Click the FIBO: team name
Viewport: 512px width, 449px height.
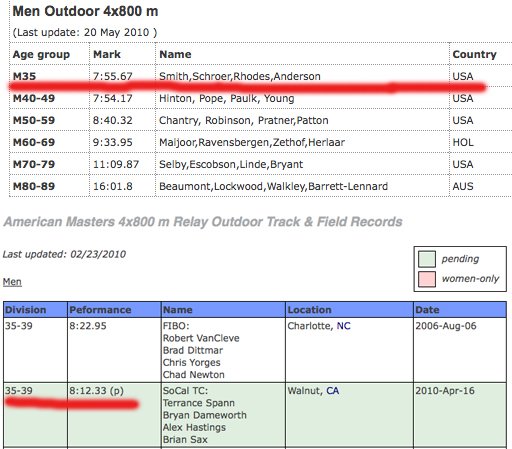tap(176, 326)
